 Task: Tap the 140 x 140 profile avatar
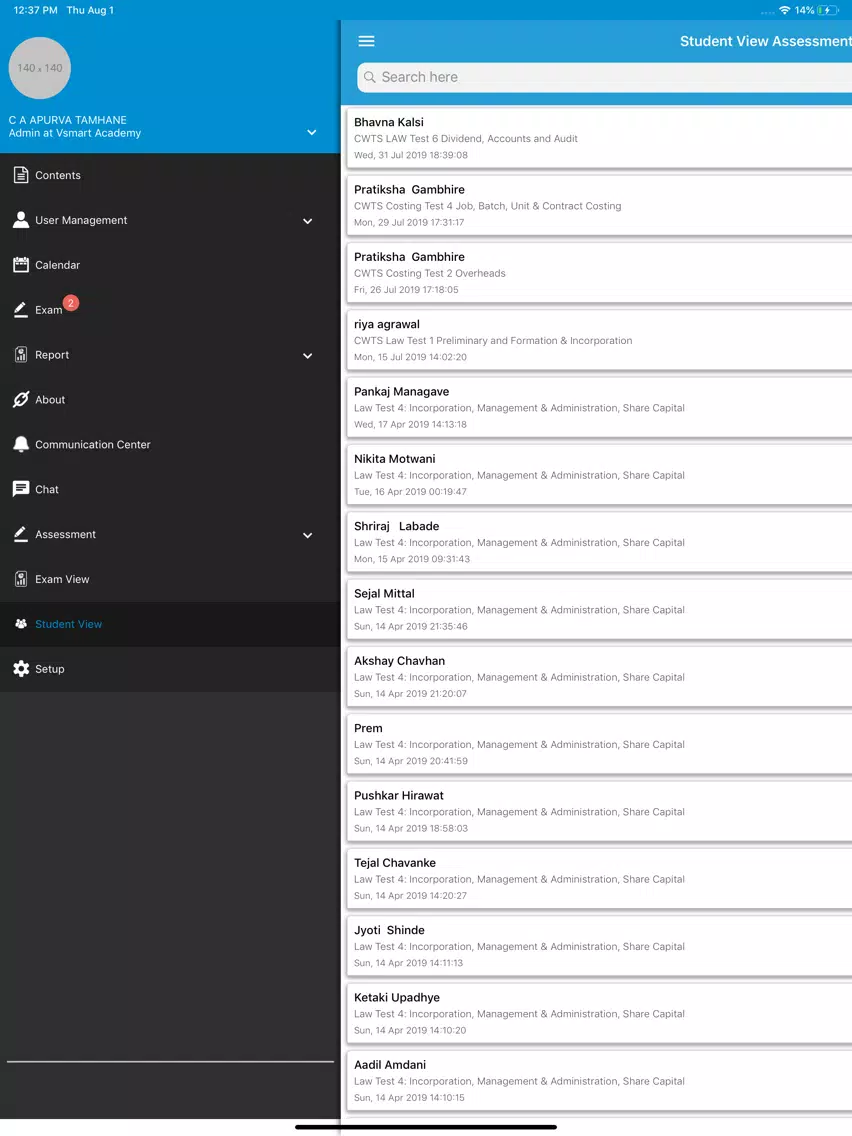pos(40,68)
